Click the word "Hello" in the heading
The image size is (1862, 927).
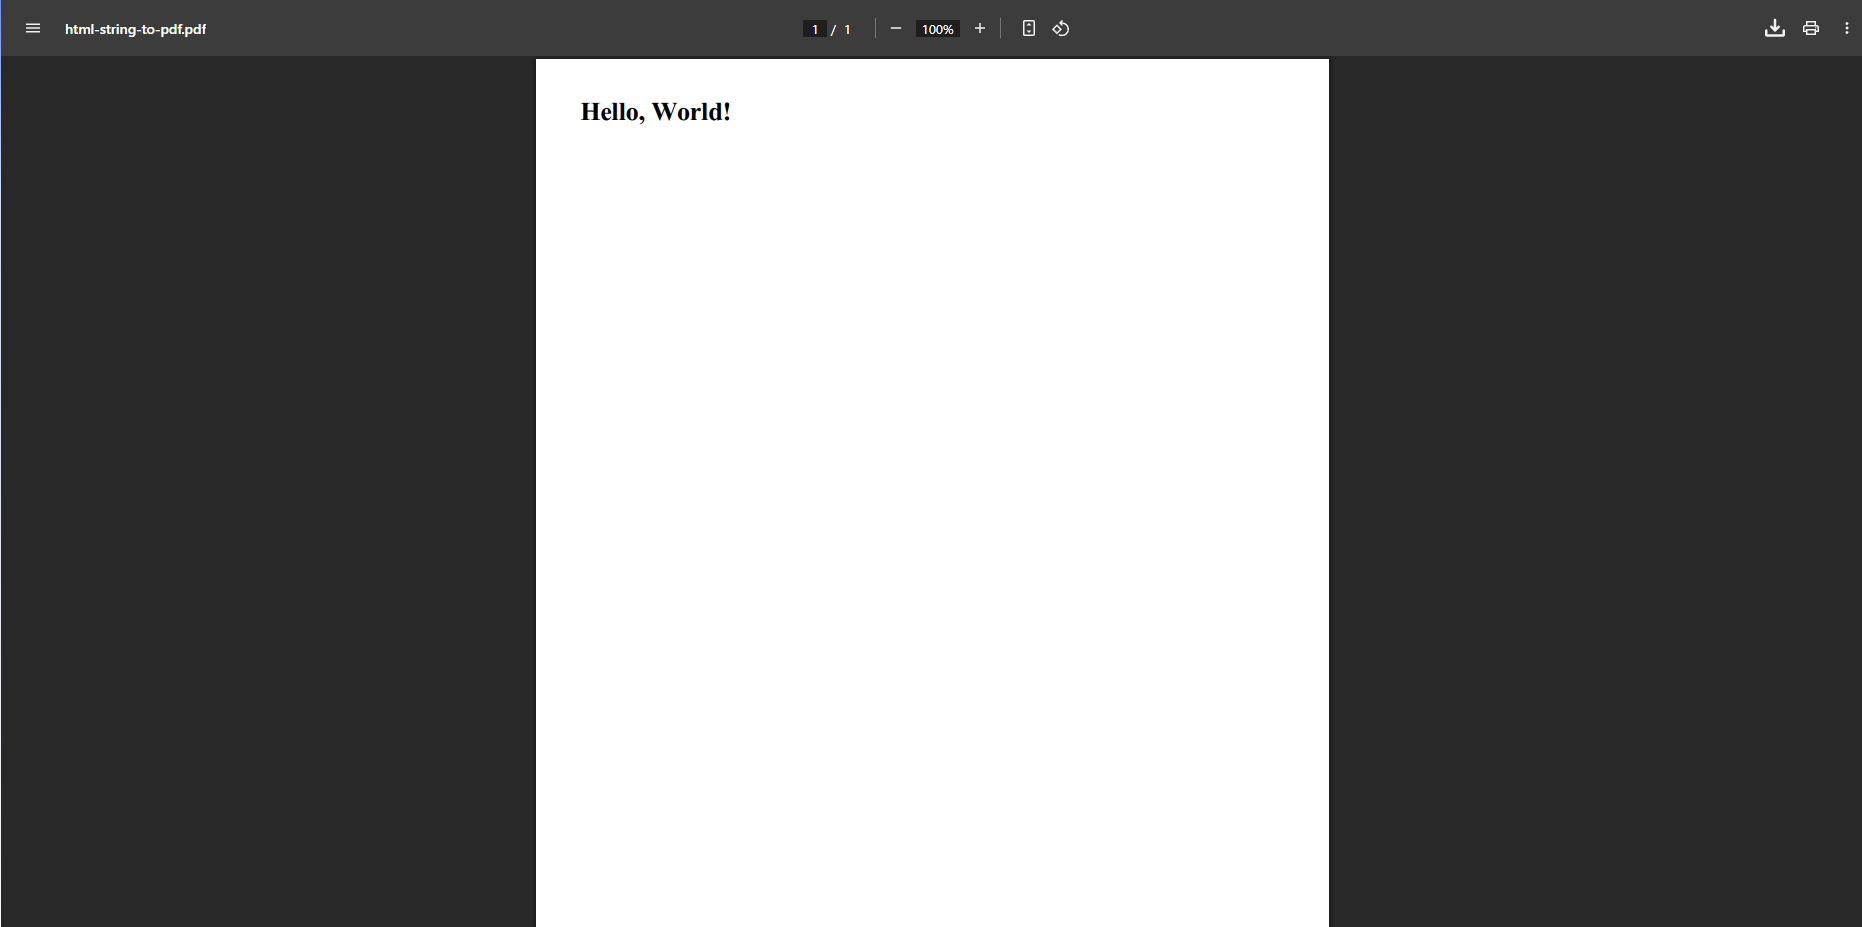(x=610, y=112)
